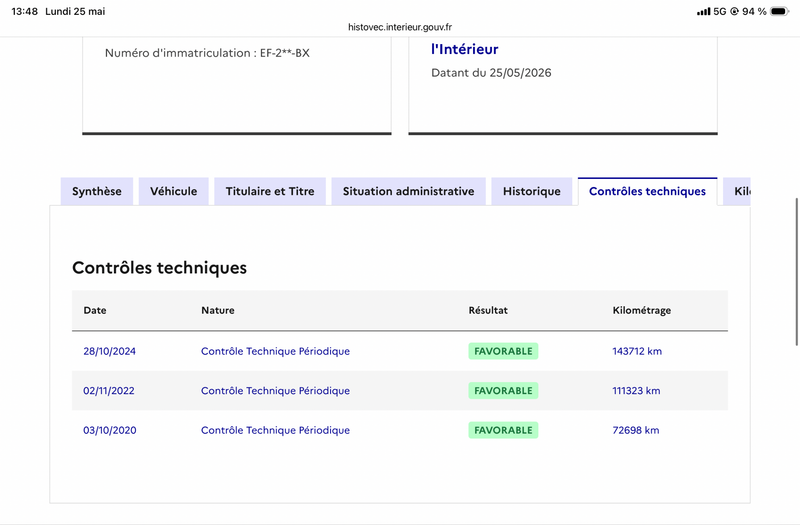The width and height of the screenshot is (800, 525).
Task: Click the 143712 km mileage value
Action: [637, 351]
